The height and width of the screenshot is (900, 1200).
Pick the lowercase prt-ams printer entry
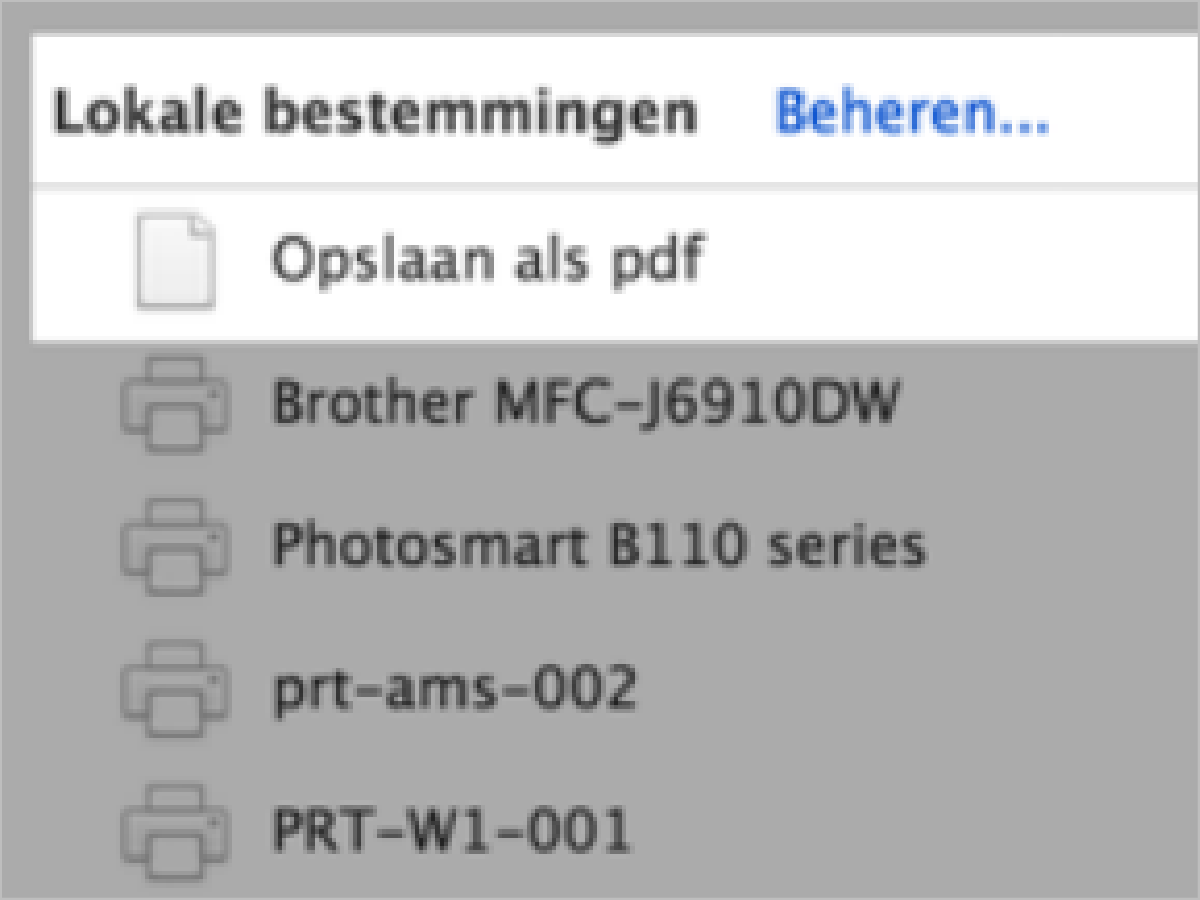click(454, 689)
